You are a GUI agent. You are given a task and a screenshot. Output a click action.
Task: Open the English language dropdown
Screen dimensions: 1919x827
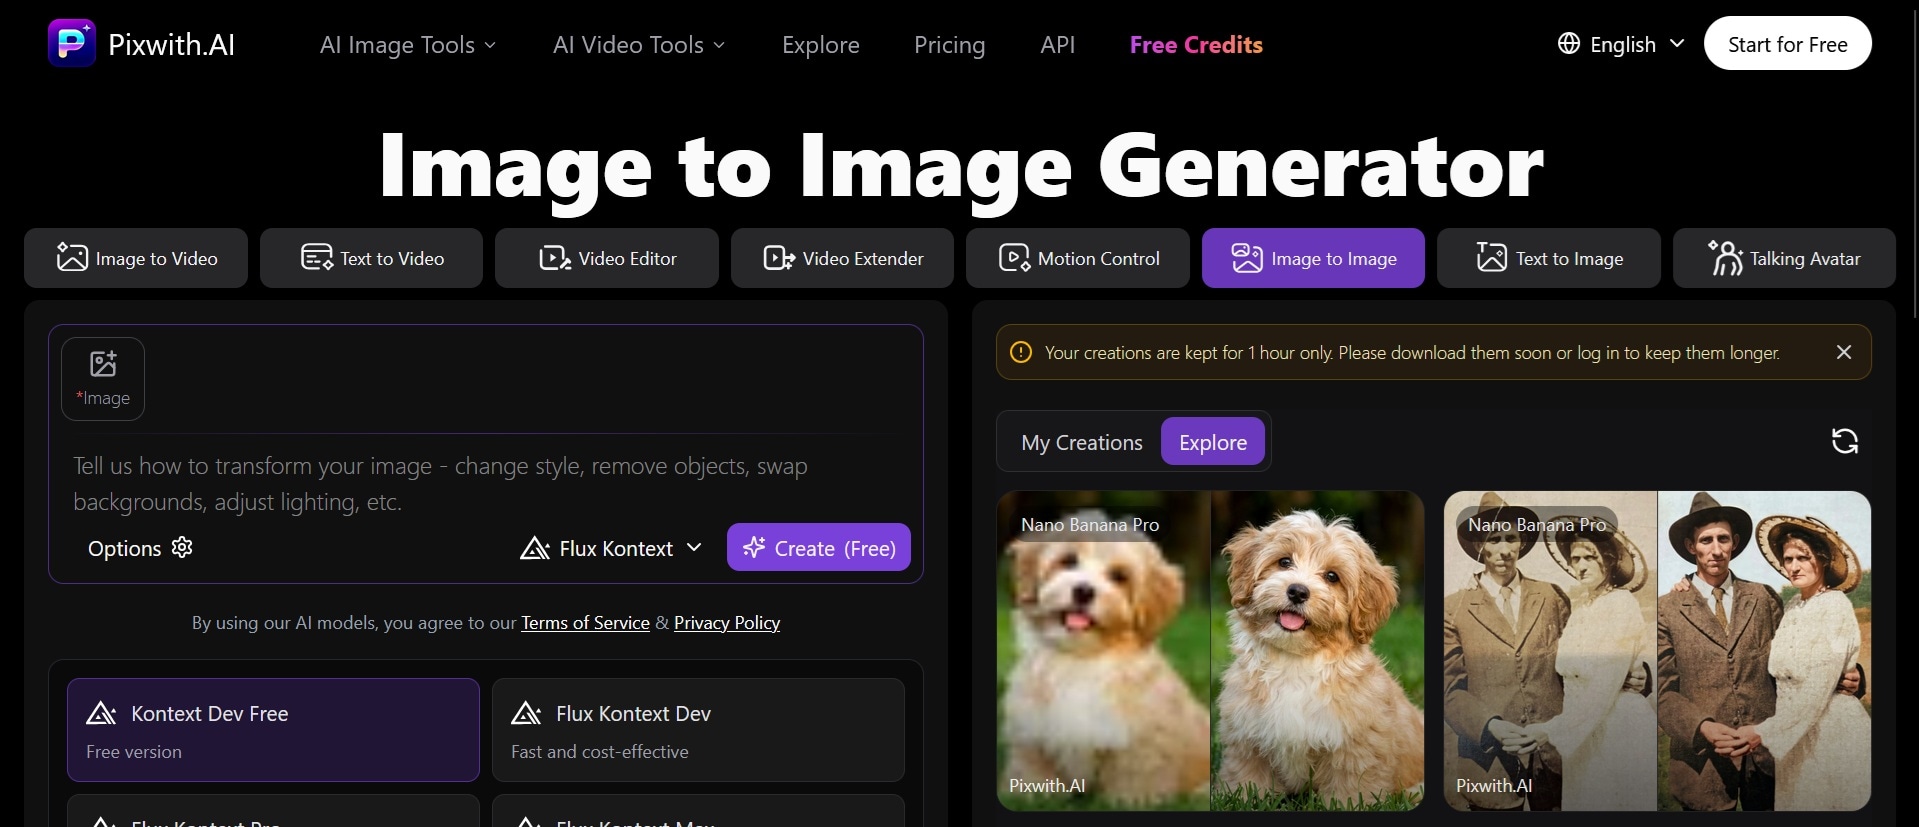(x=1622, y=44)
